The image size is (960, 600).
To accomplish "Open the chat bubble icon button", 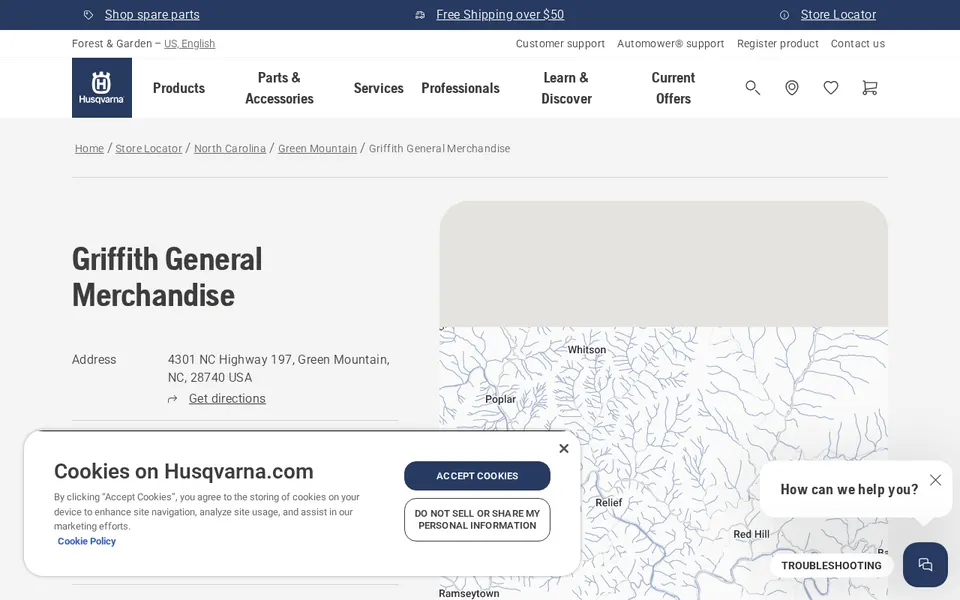I will 925,564.
